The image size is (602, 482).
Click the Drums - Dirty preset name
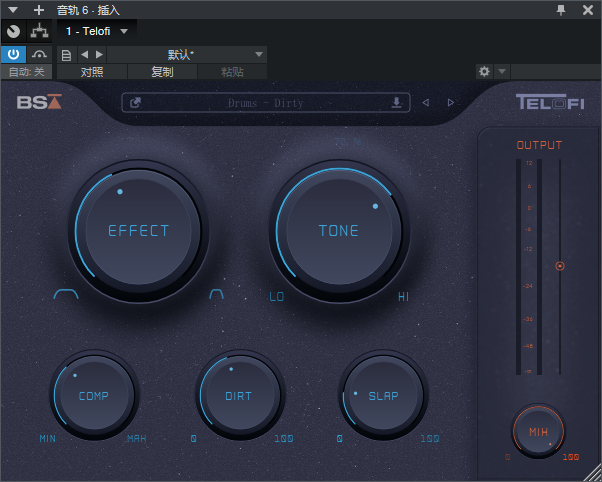coord(265,103)
